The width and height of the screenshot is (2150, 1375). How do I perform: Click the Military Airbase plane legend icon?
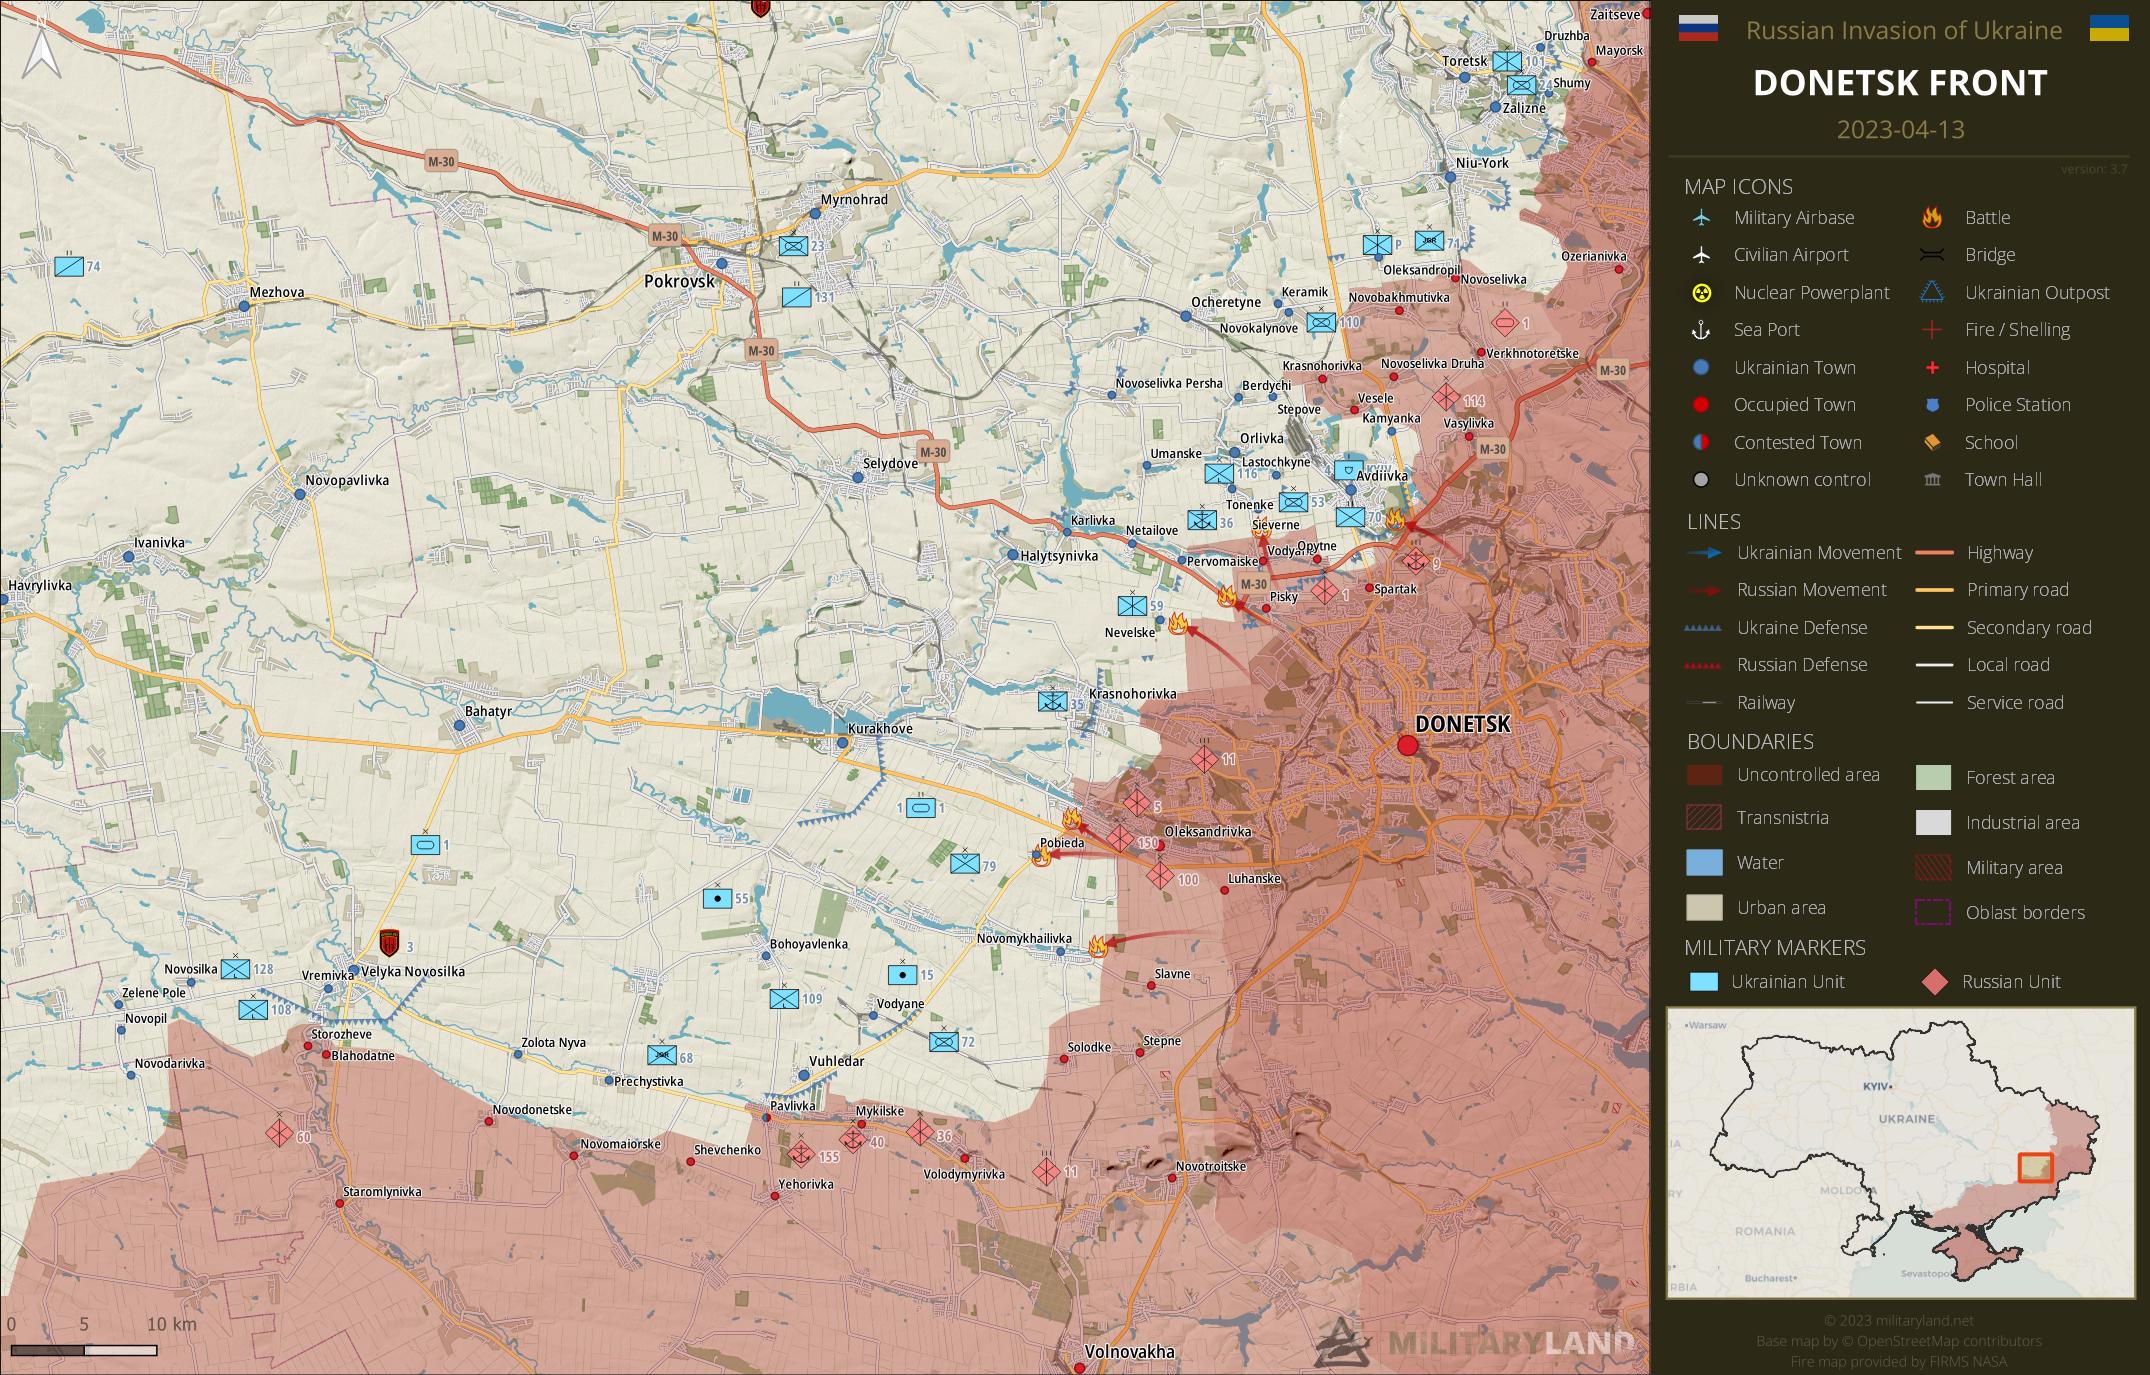click(1700, 218)
